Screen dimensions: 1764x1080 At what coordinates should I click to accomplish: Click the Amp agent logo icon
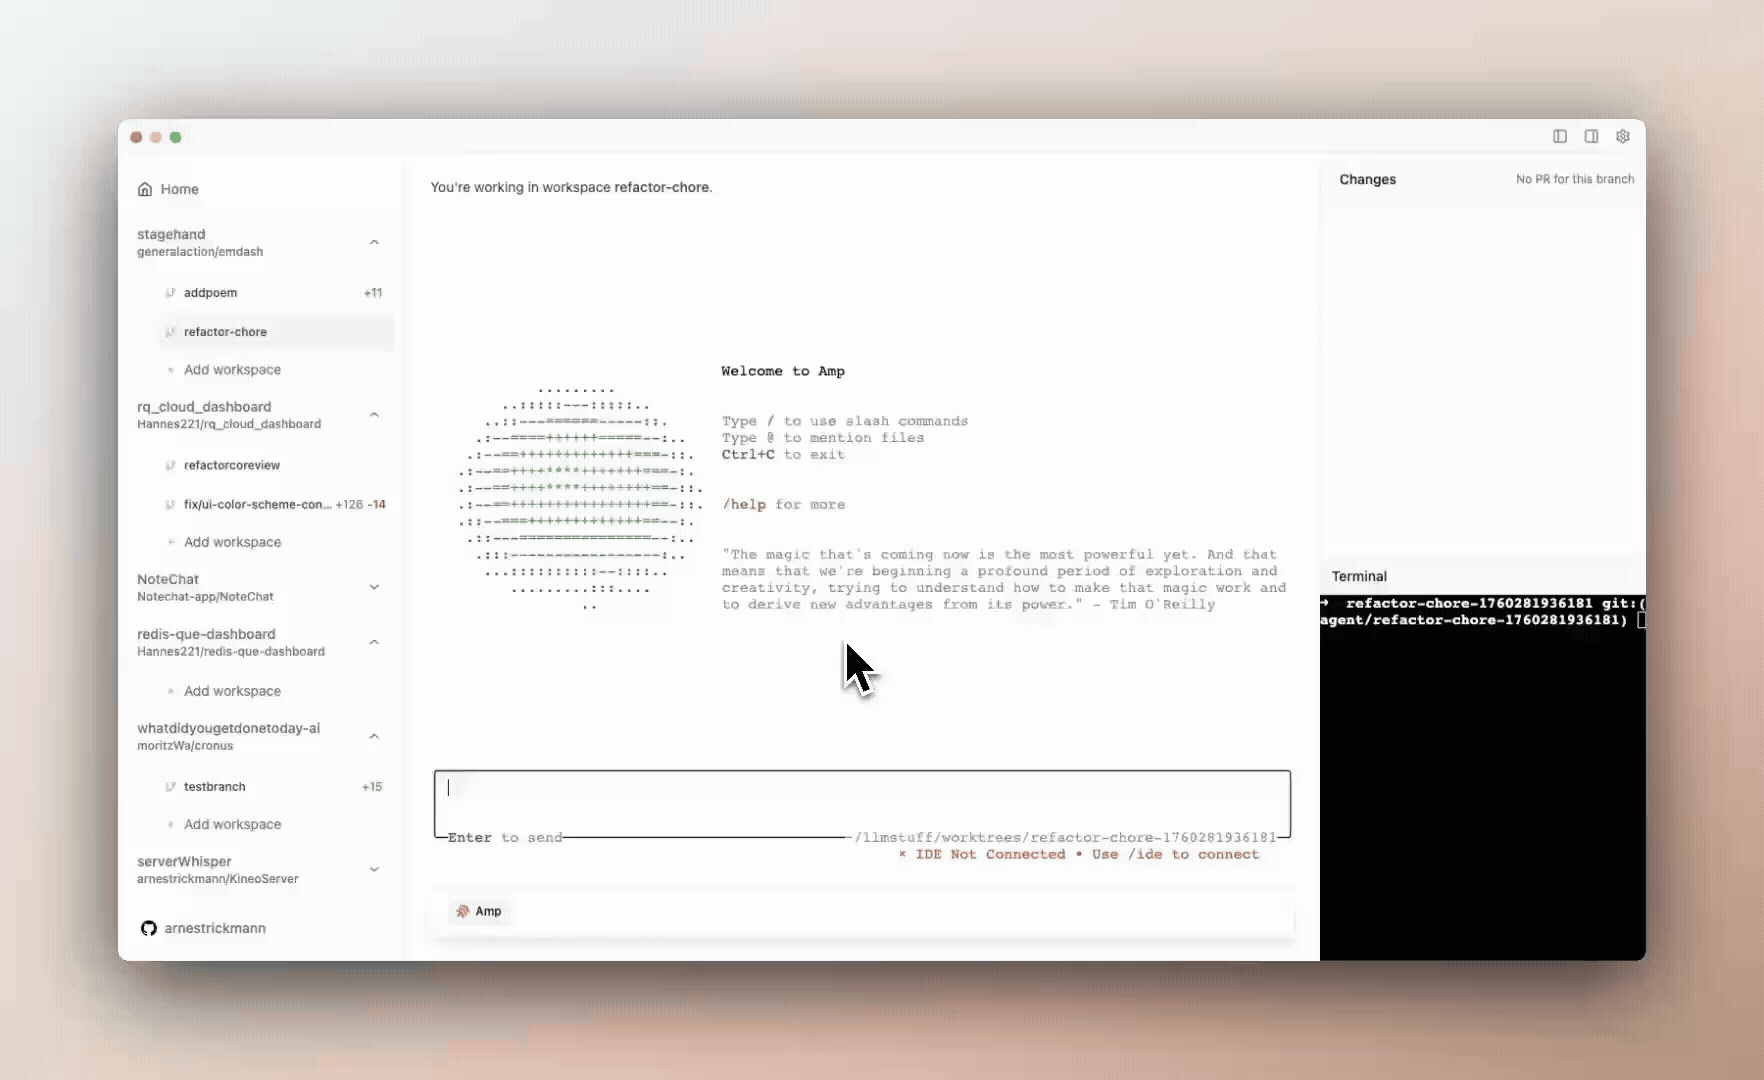pyautogui.click(x=462, y=911)
